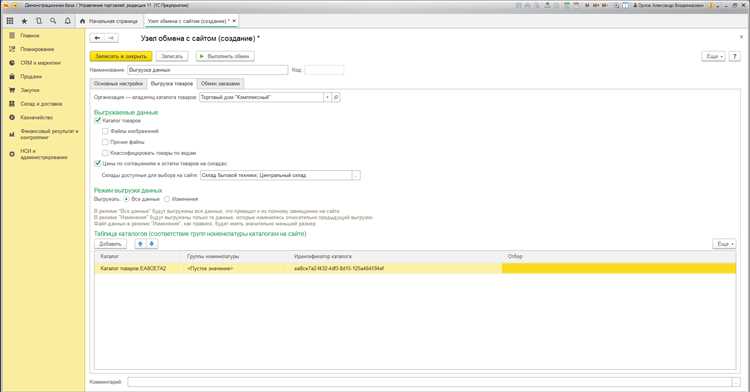
Task: Close the Узел обмена с сайтом tab
Action: (234, 21)
